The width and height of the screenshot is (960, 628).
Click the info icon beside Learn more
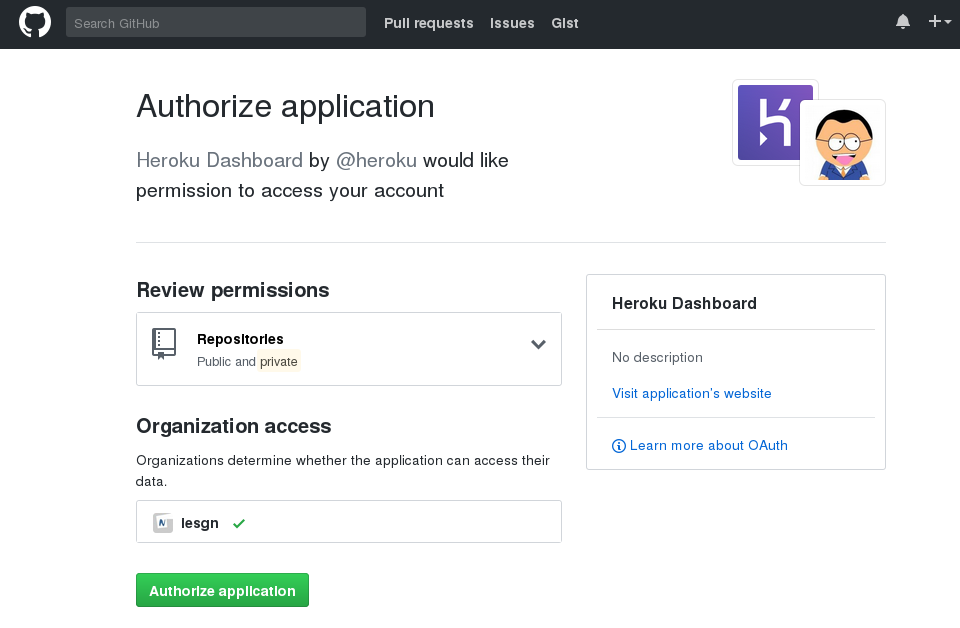pyautogui.click(x=619, y=446)
